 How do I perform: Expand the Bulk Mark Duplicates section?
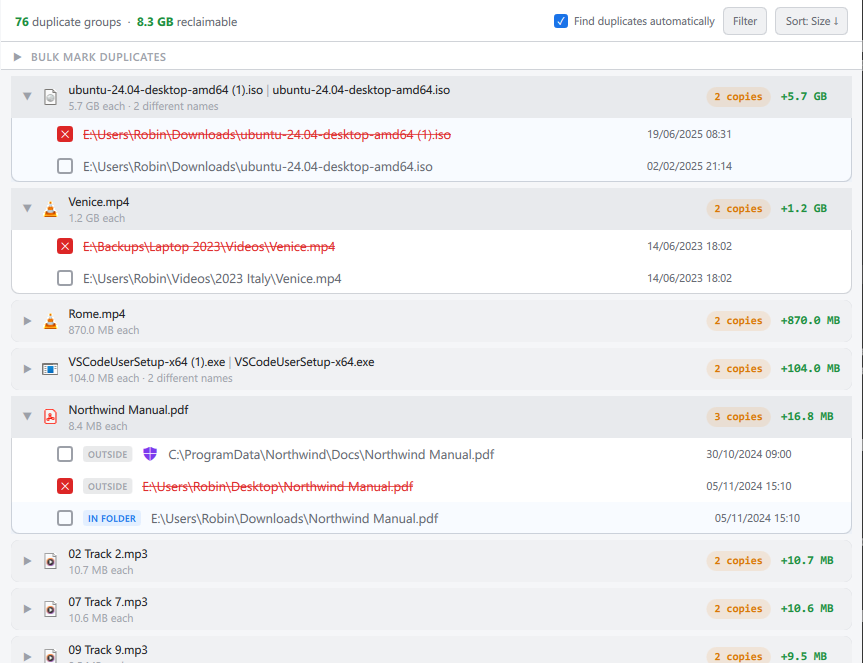(18, 57)
